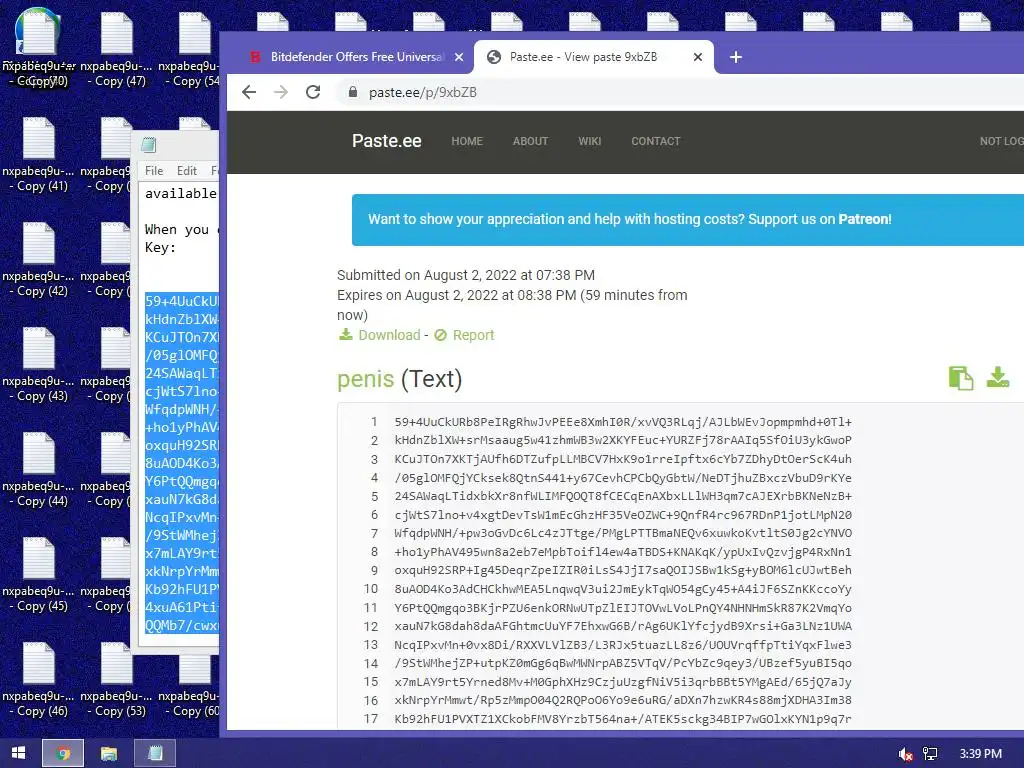Select desktop file nxpabeq9u Copy (41)
This screenshot has height=768, width=1024.
[x=39, y=155]
